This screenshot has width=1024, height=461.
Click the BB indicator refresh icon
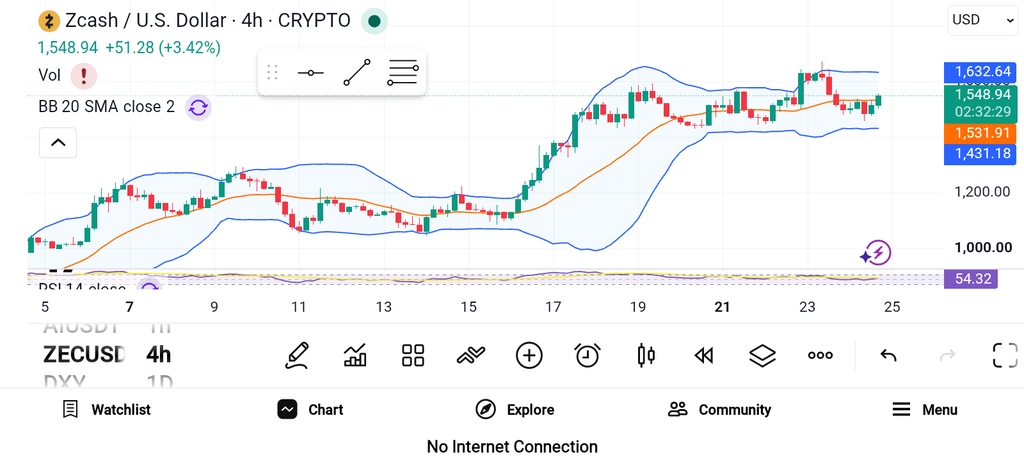pyautogui.click(x=198, y=107)
